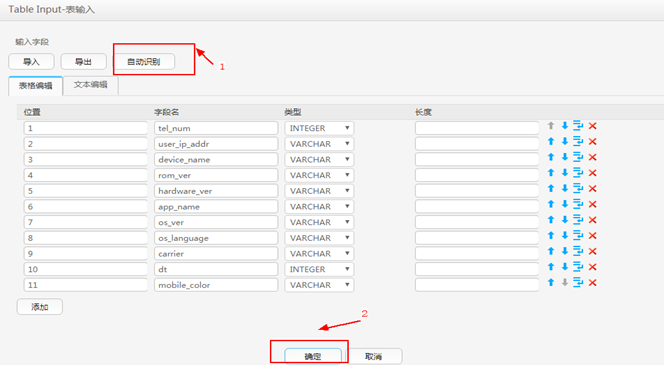Open the type dropdown for tel_num
The height and width of the screenshot is (365, 664).
click(319, 128)
